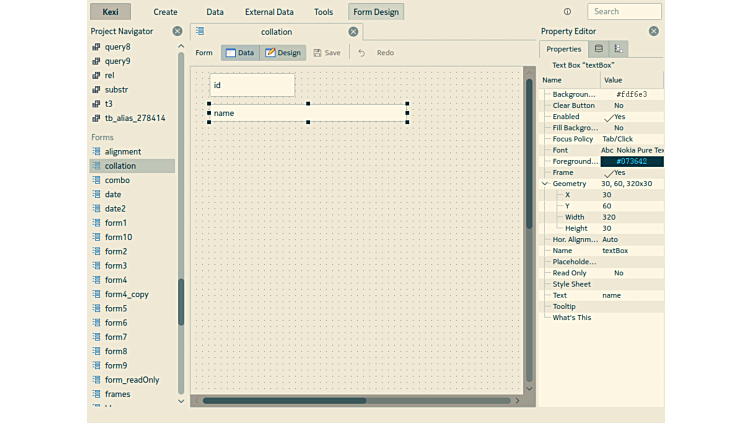Pick the Foreground color swatch
Image resolution: width=752 pixels, height=423 pixels.
[x=631, y=161]
